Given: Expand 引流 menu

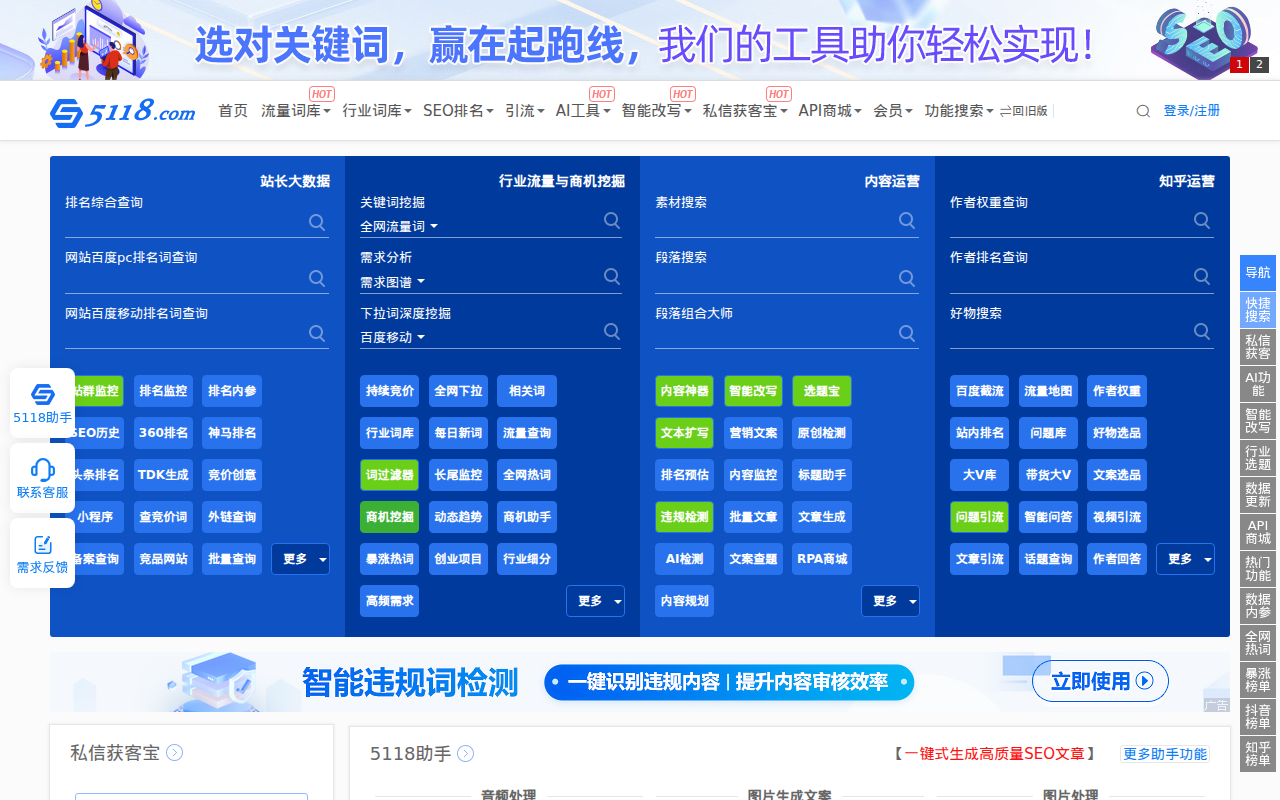Looking at the screenshot, I should [x=524, y=111].
